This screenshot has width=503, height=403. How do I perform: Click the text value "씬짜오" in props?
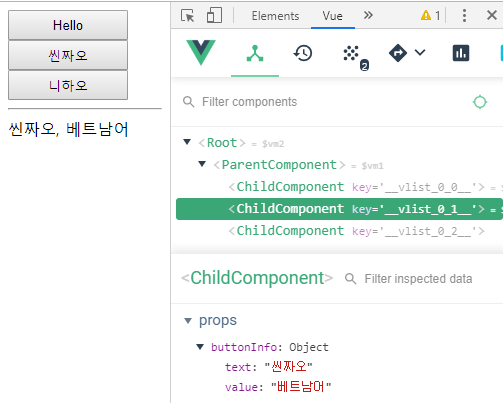(289, 367)
